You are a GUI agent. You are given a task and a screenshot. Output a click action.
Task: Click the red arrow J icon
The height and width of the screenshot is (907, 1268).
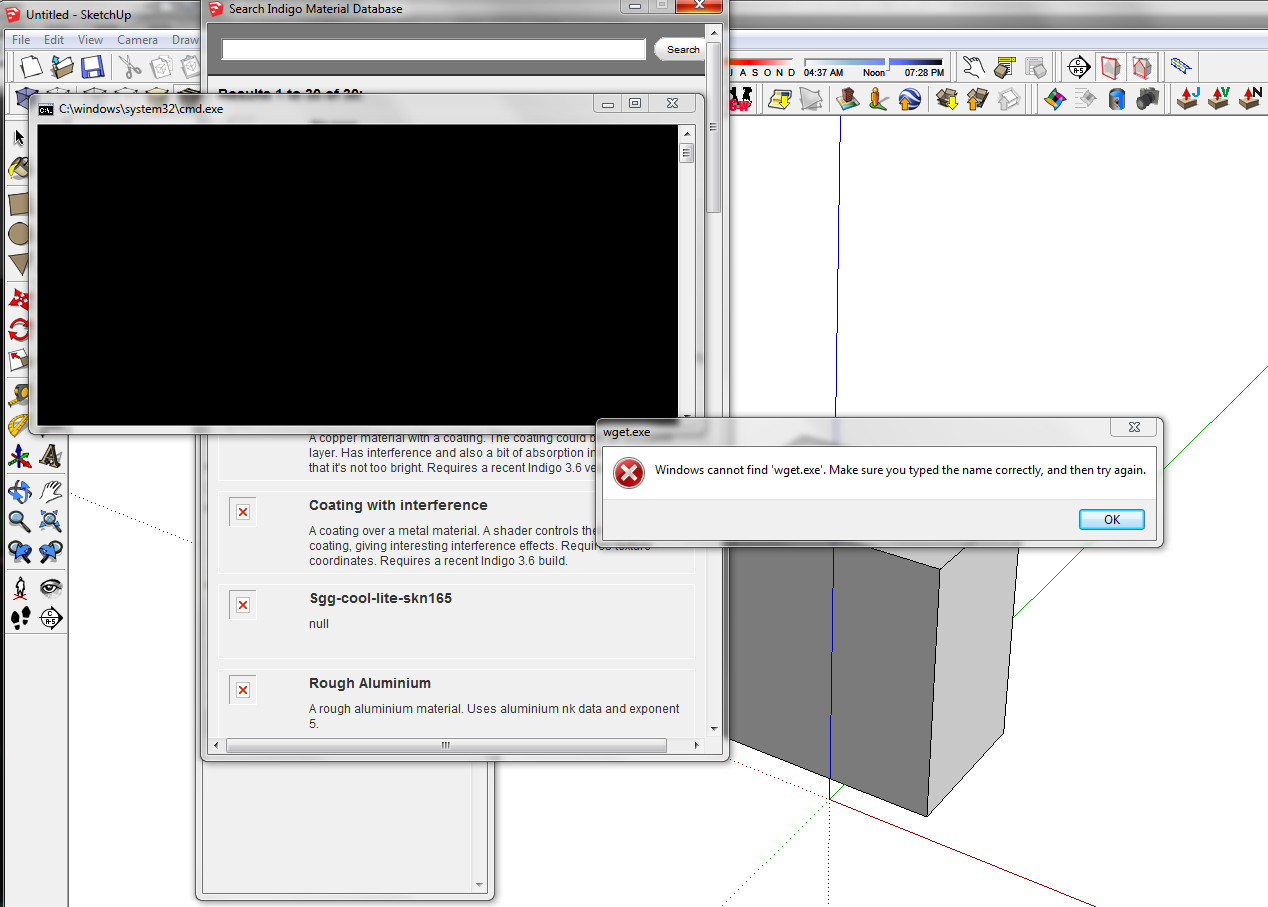1188,98
